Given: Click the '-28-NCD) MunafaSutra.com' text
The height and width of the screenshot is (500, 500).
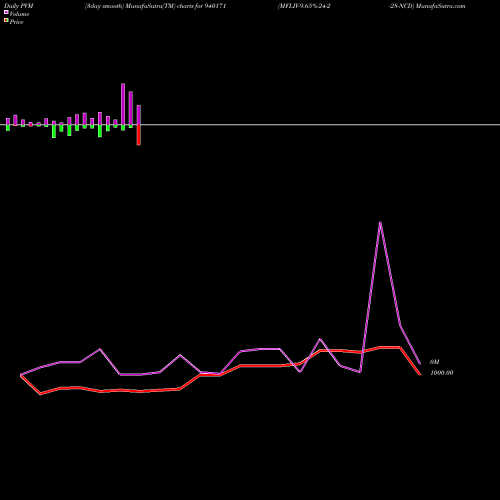Looking at the screenshot, I should point(427,6).
